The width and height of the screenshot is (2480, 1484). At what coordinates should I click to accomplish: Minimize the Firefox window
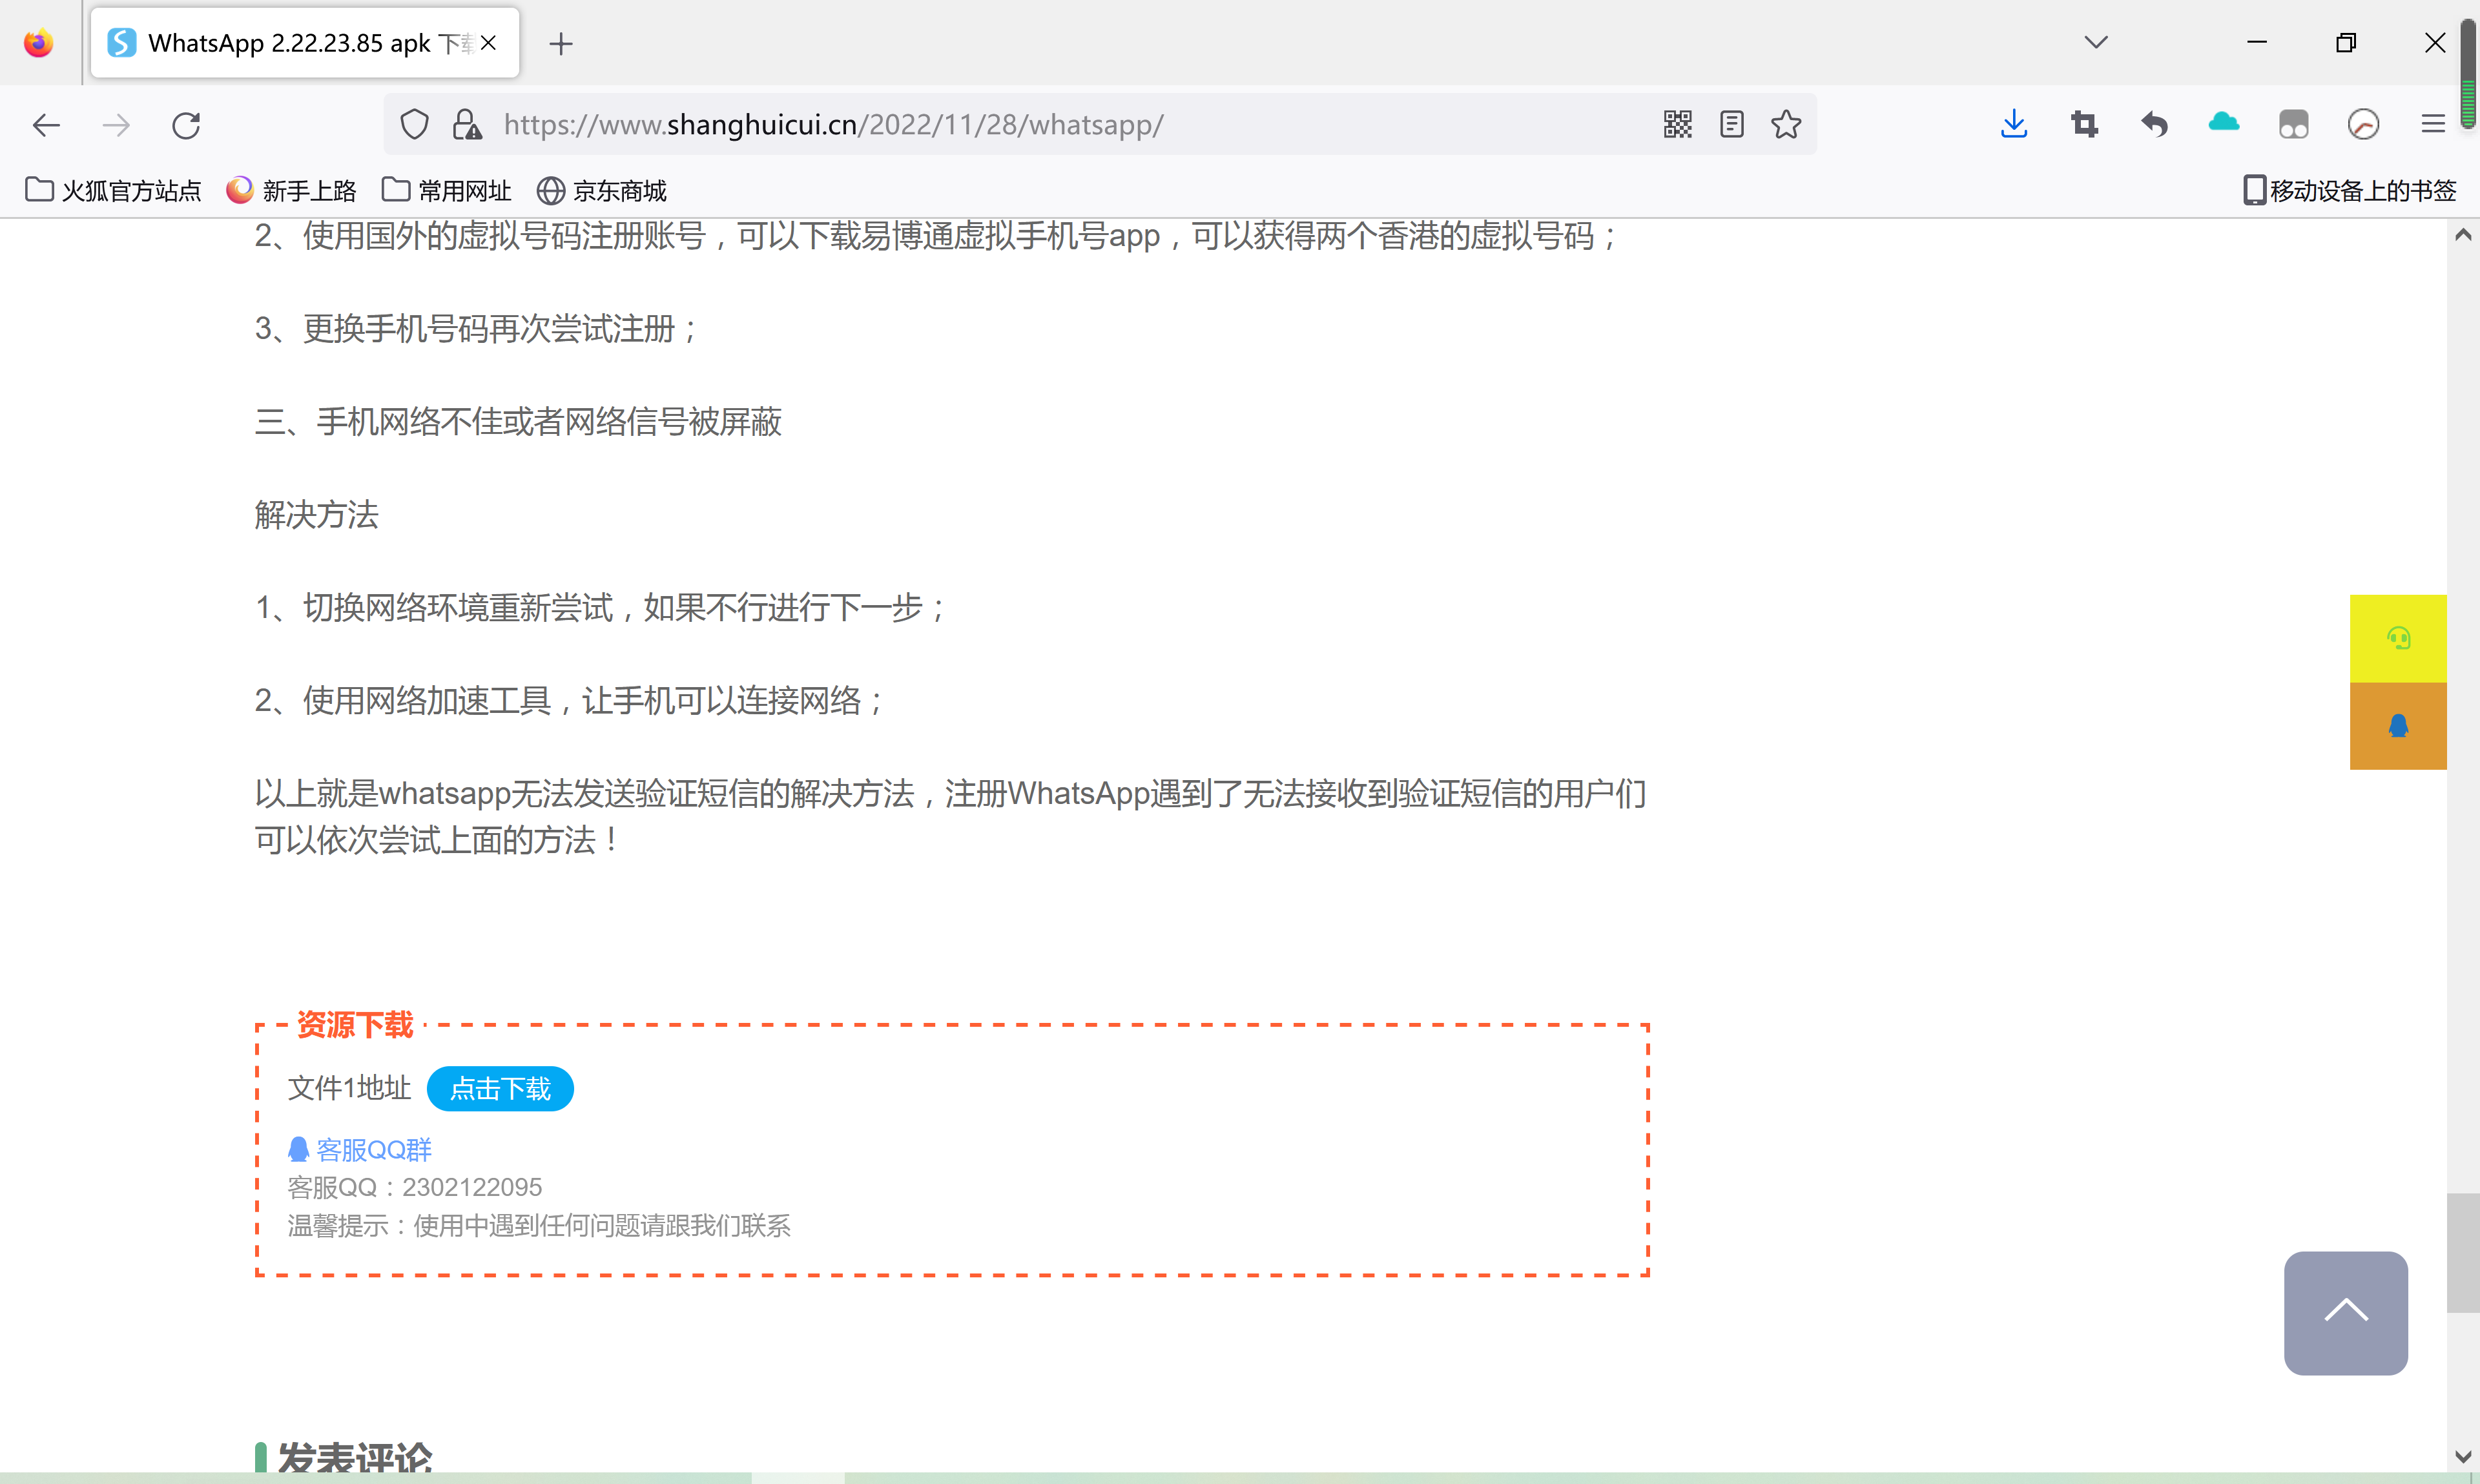pyautogui.click(x=2257, y=43)
